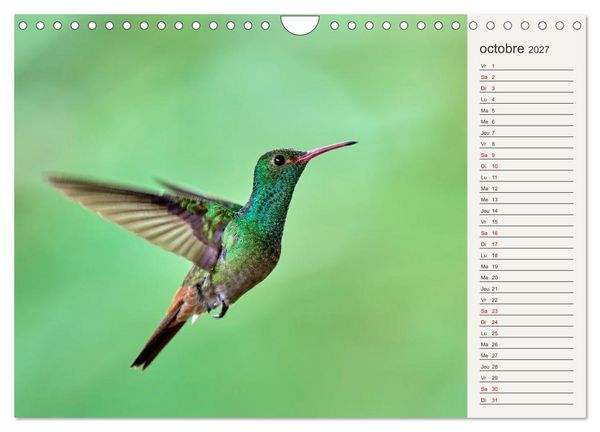The width and height of the screenshot is (600, 432).
Task: Select the 'Di 17' date row
Action: (x=527, y=244)
